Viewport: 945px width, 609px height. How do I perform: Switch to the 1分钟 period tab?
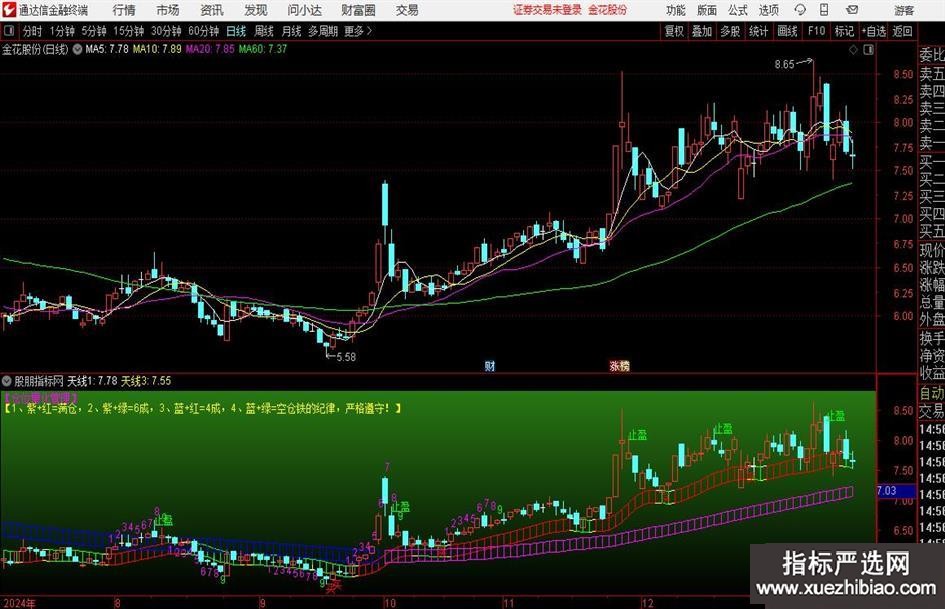click(62, 31)
